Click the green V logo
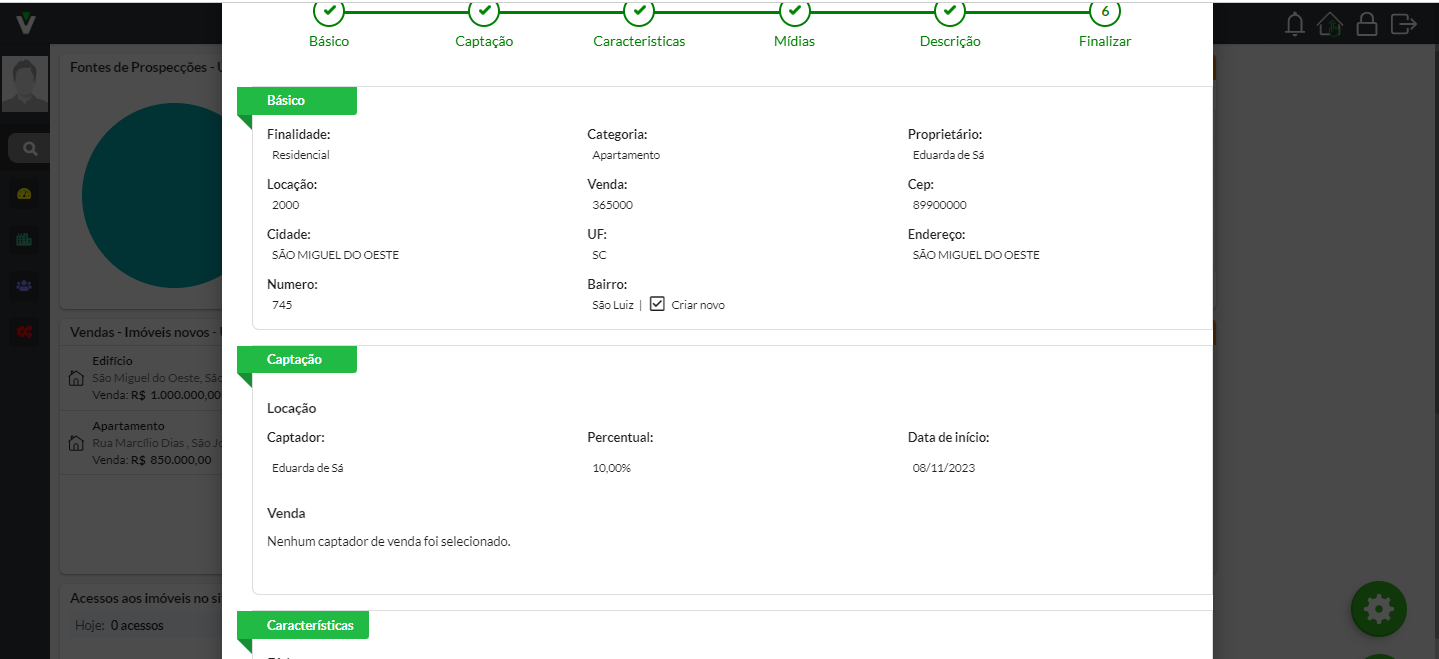The image size is (1439, 659). coord(25,22)
